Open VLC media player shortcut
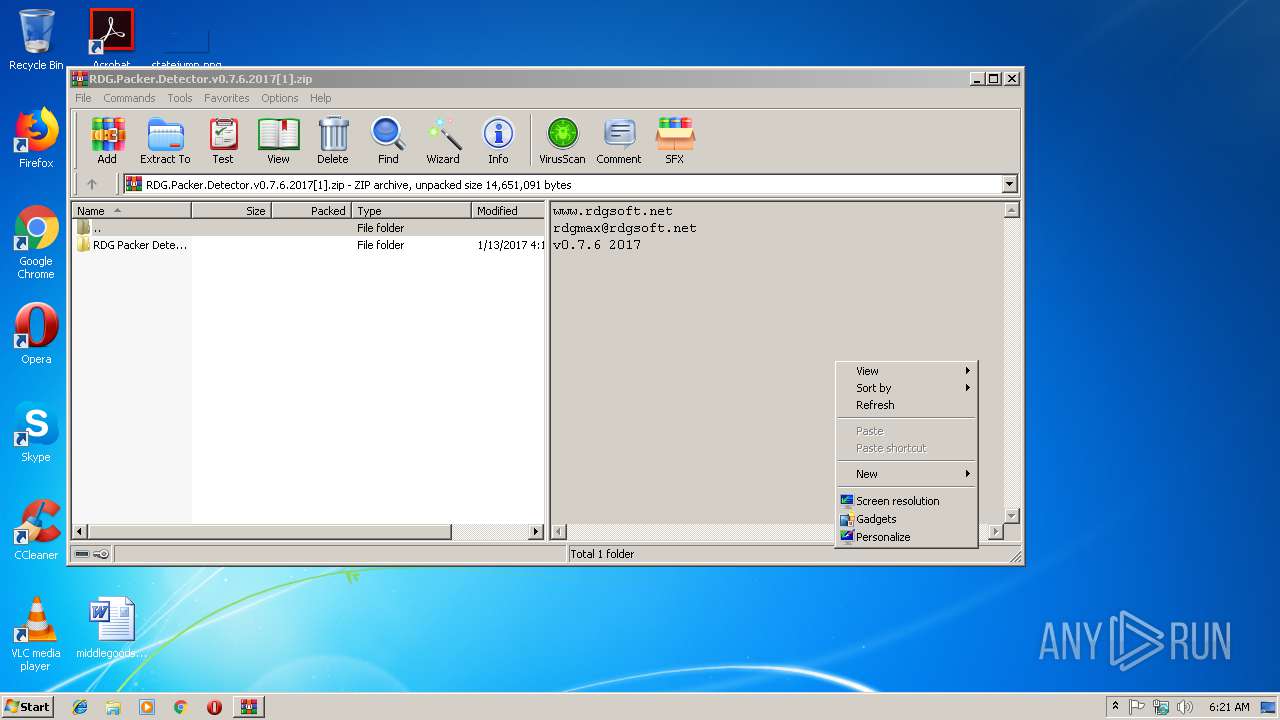Image resolution: width=1280 pixels, height=720 pixels. pyautogui.click(x=36, y=634)
